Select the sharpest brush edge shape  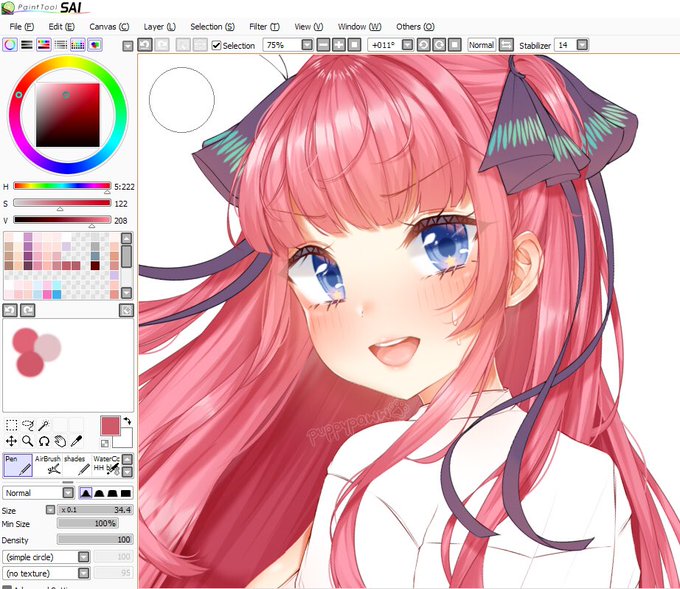pyautogui.click(x=85, y=493)
